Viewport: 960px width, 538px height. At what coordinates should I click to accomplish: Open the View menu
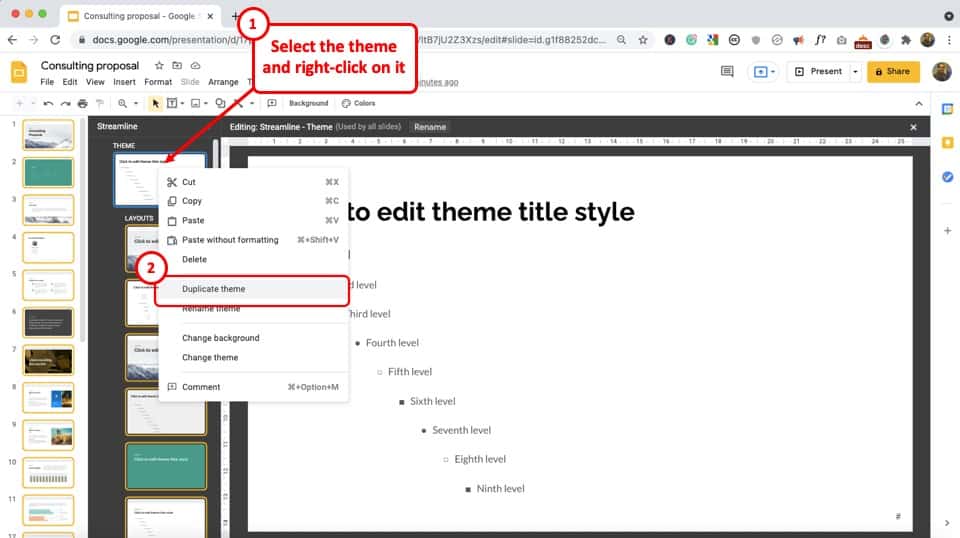point(95,82)
